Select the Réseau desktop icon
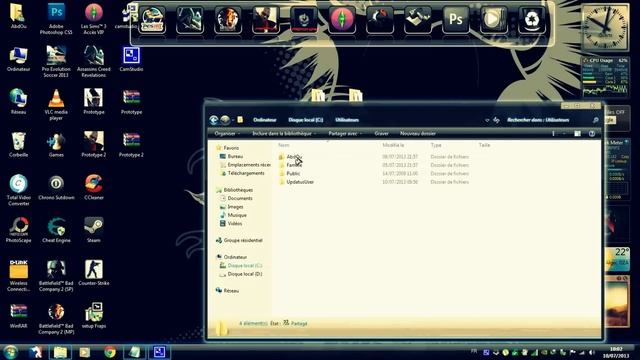The width and height of the screenshot is (640, 360). click(x=18, y=102)
